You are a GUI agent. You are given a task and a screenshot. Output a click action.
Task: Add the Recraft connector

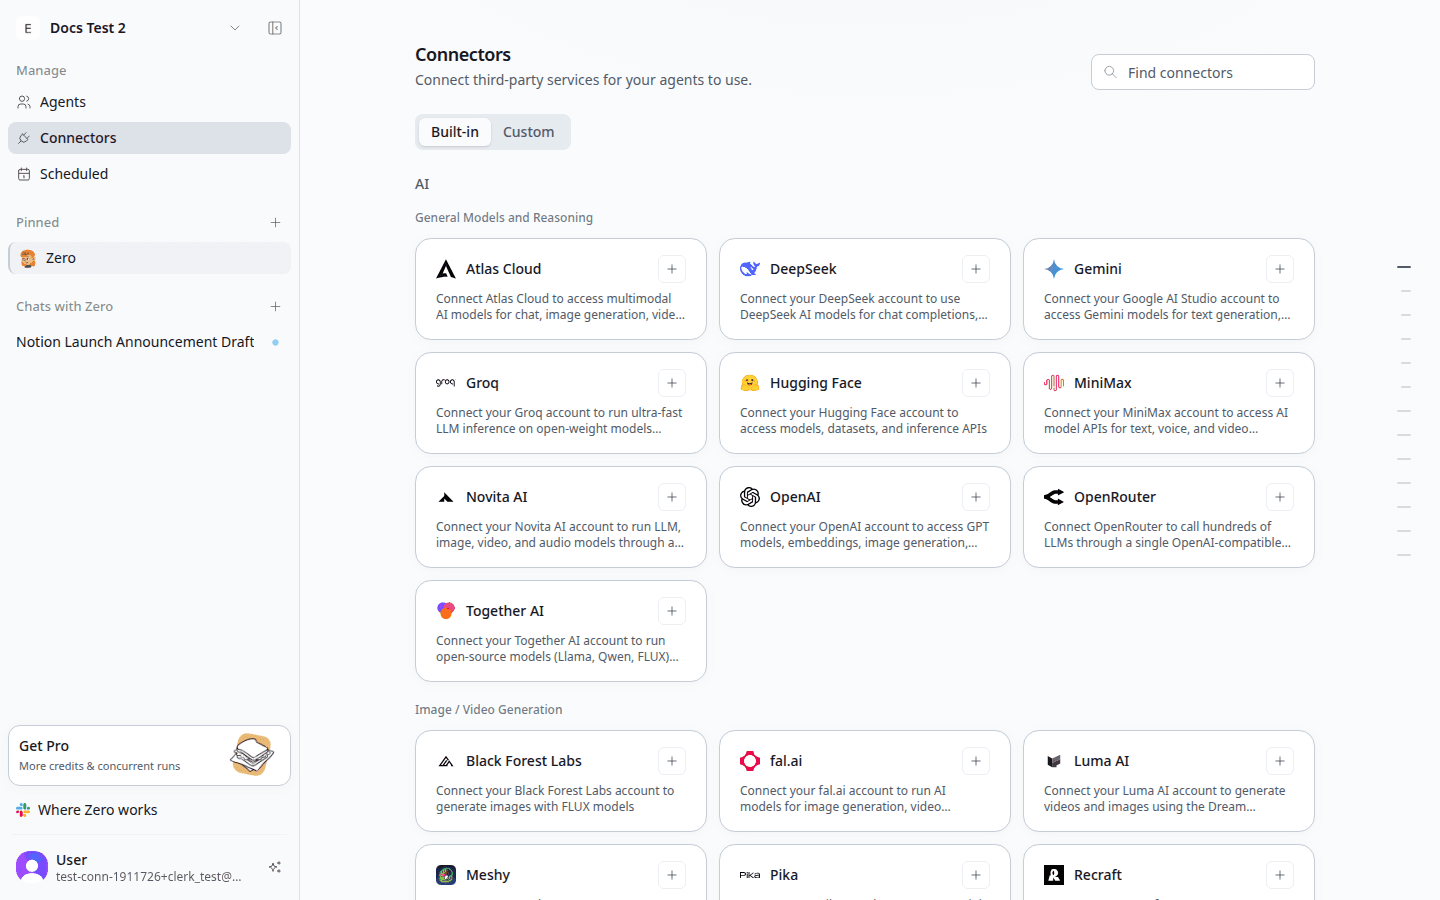coord(1280,875)
